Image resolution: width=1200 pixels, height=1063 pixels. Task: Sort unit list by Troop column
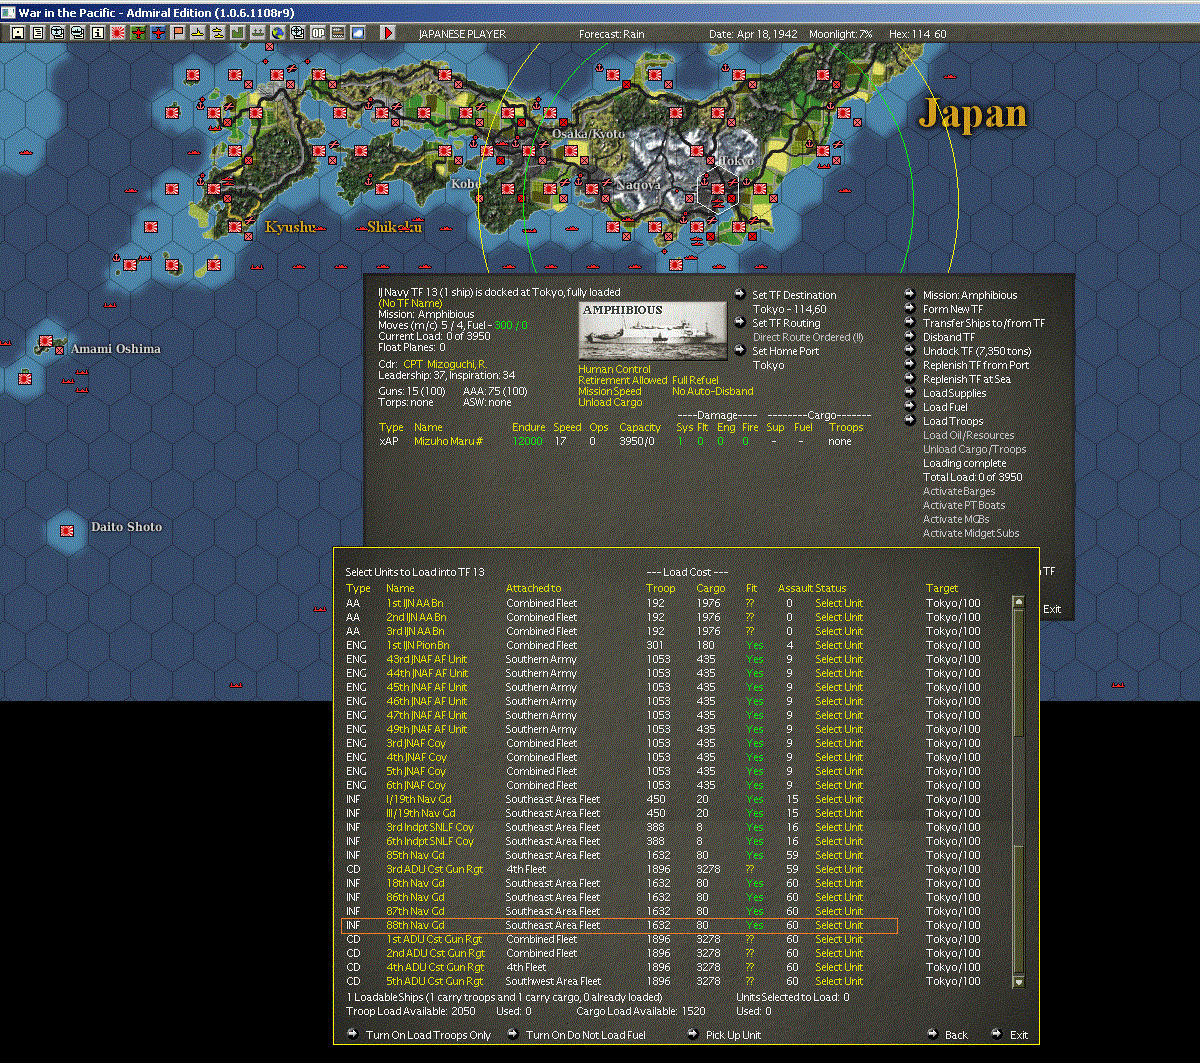660,588
